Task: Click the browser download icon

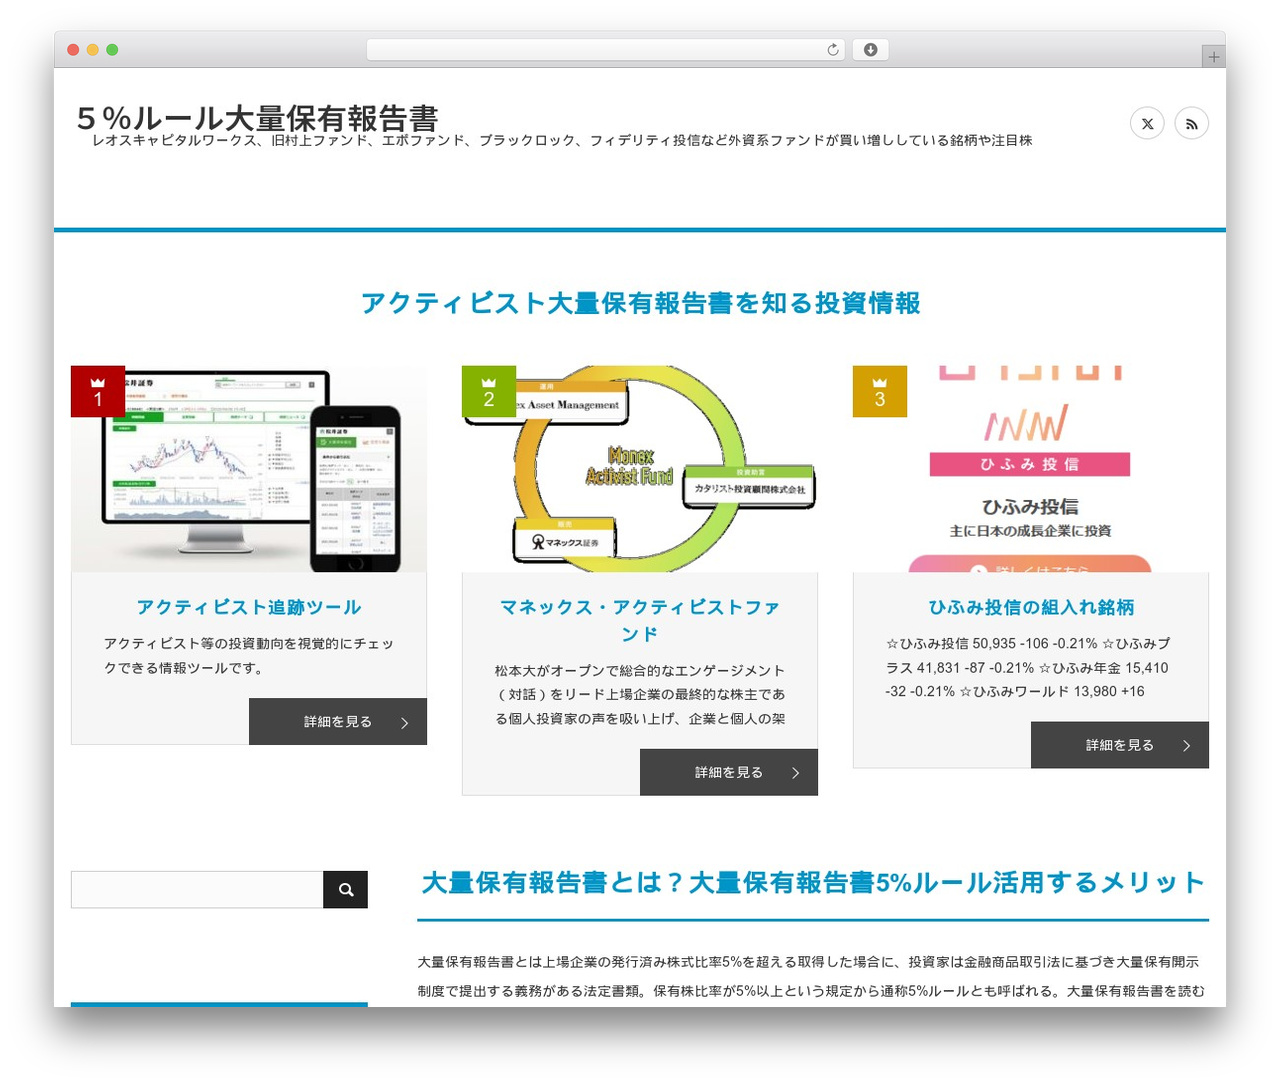Action: (x=870, y=50)
